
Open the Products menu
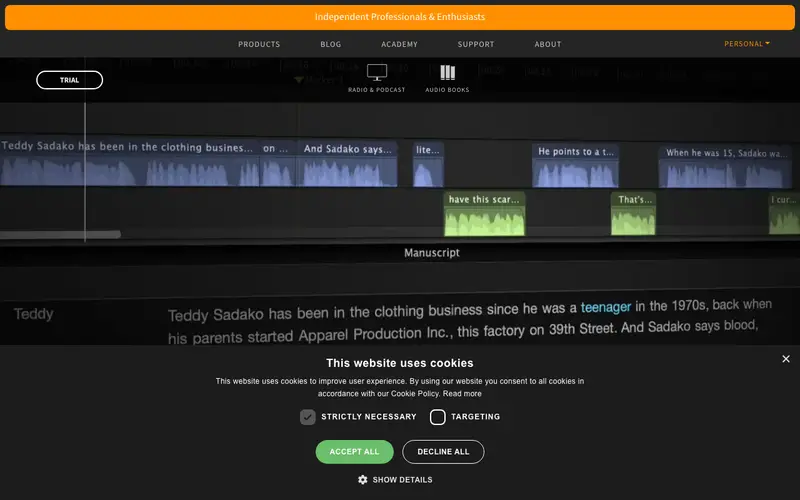259,44
